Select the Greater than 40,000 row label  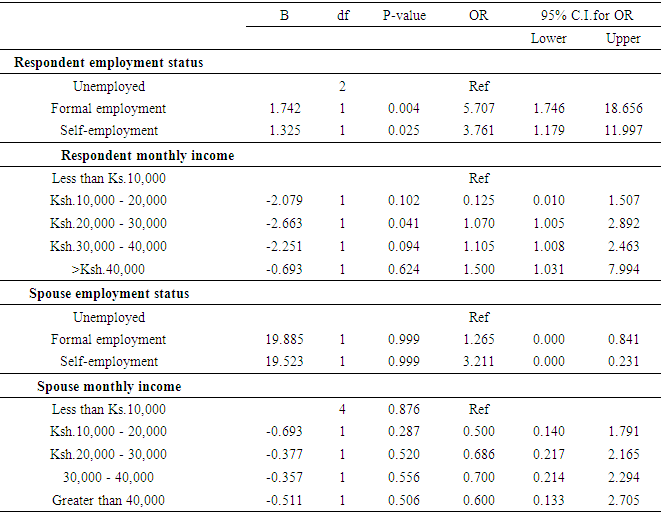tap(108, 501)
